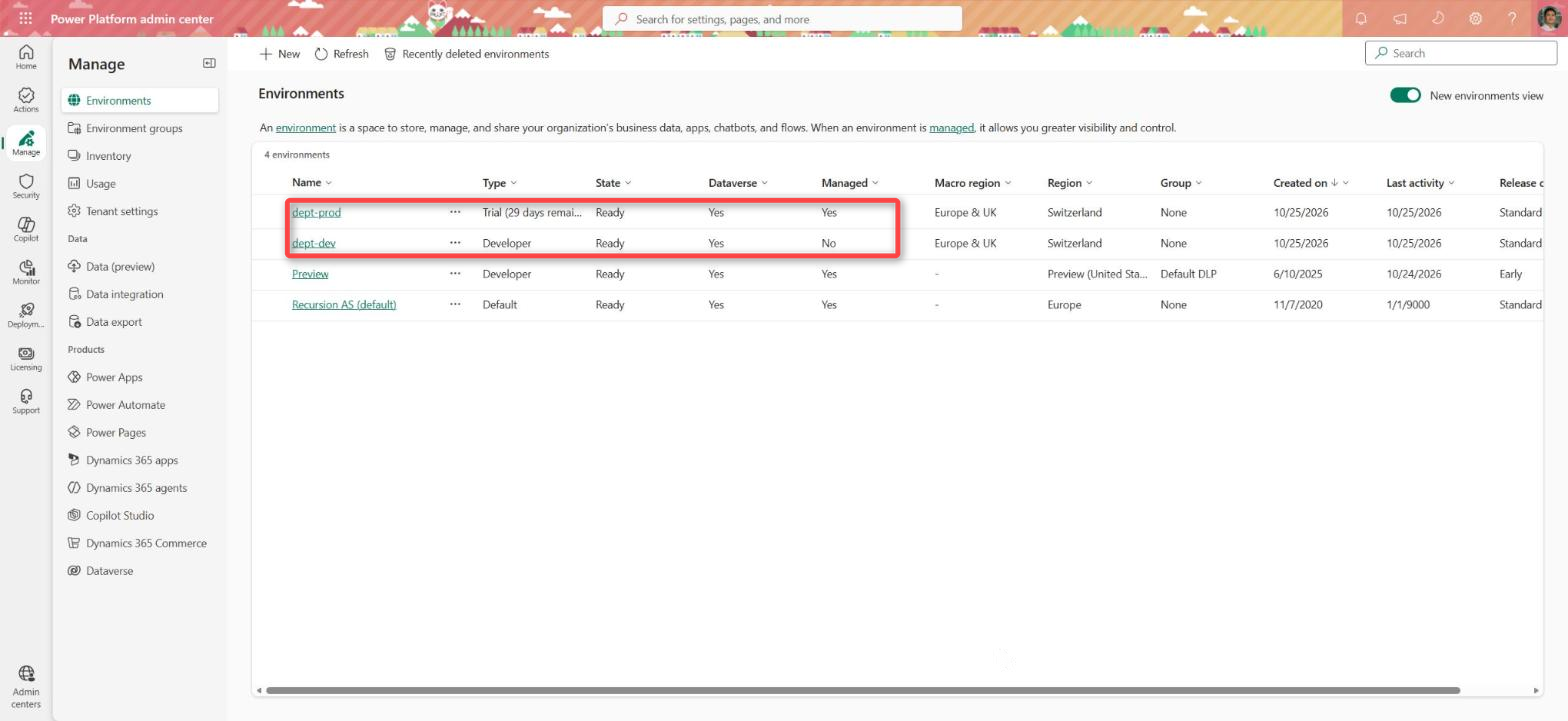Go to Home in the left rail
1568x721 pixels.
point(26,57)
